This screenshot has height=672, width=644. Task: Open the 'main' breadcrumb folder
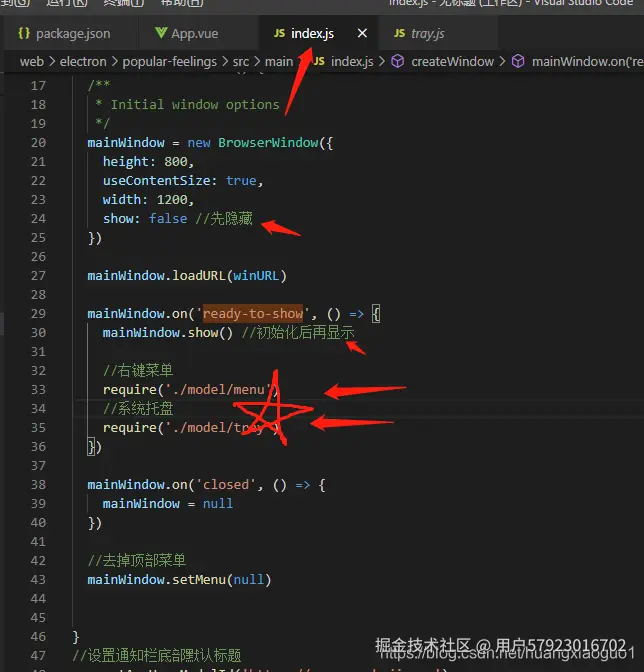[279, 62]
